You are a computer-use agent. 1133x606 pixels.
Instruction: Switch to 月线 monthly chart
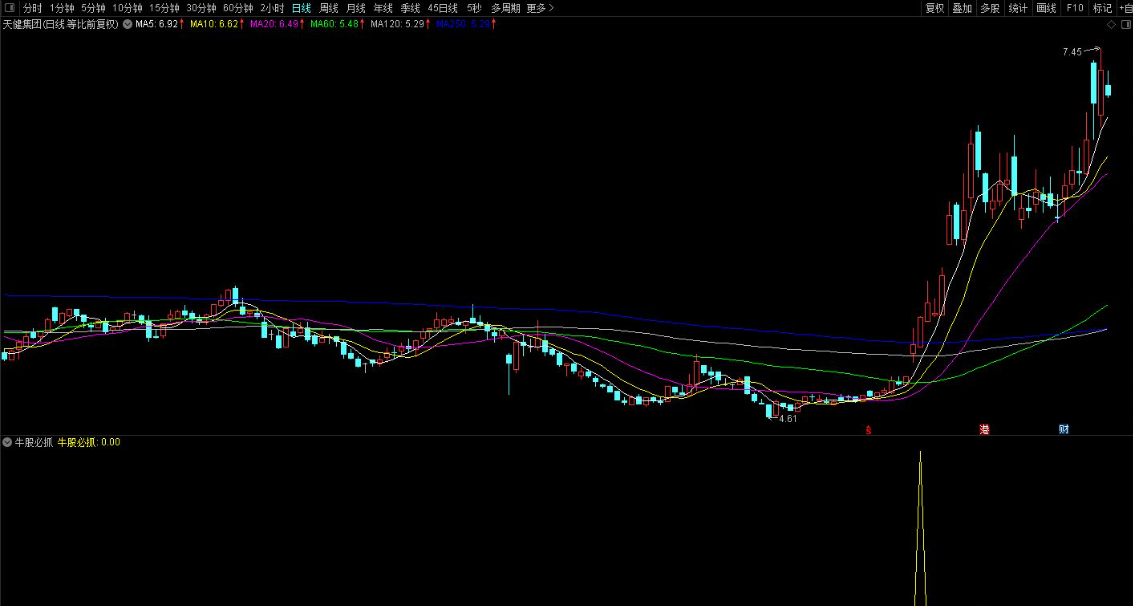click(356, 8)
